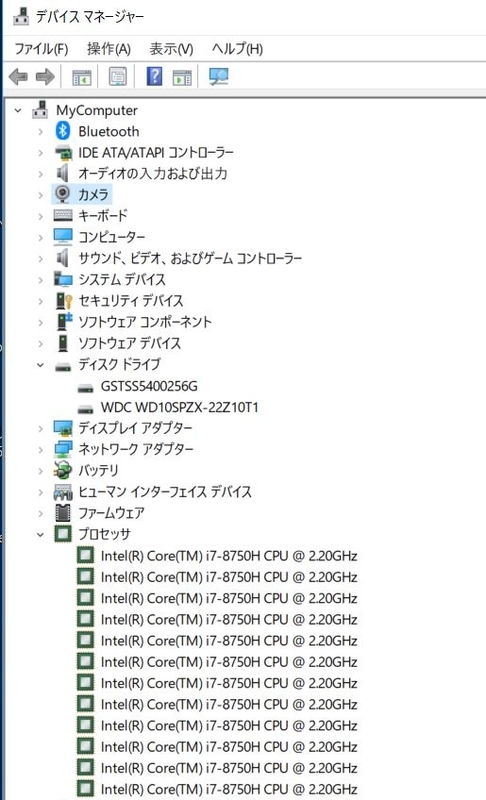
Task: Click the GSTSS5400256G drive icon
Action: tap(85, 388)
